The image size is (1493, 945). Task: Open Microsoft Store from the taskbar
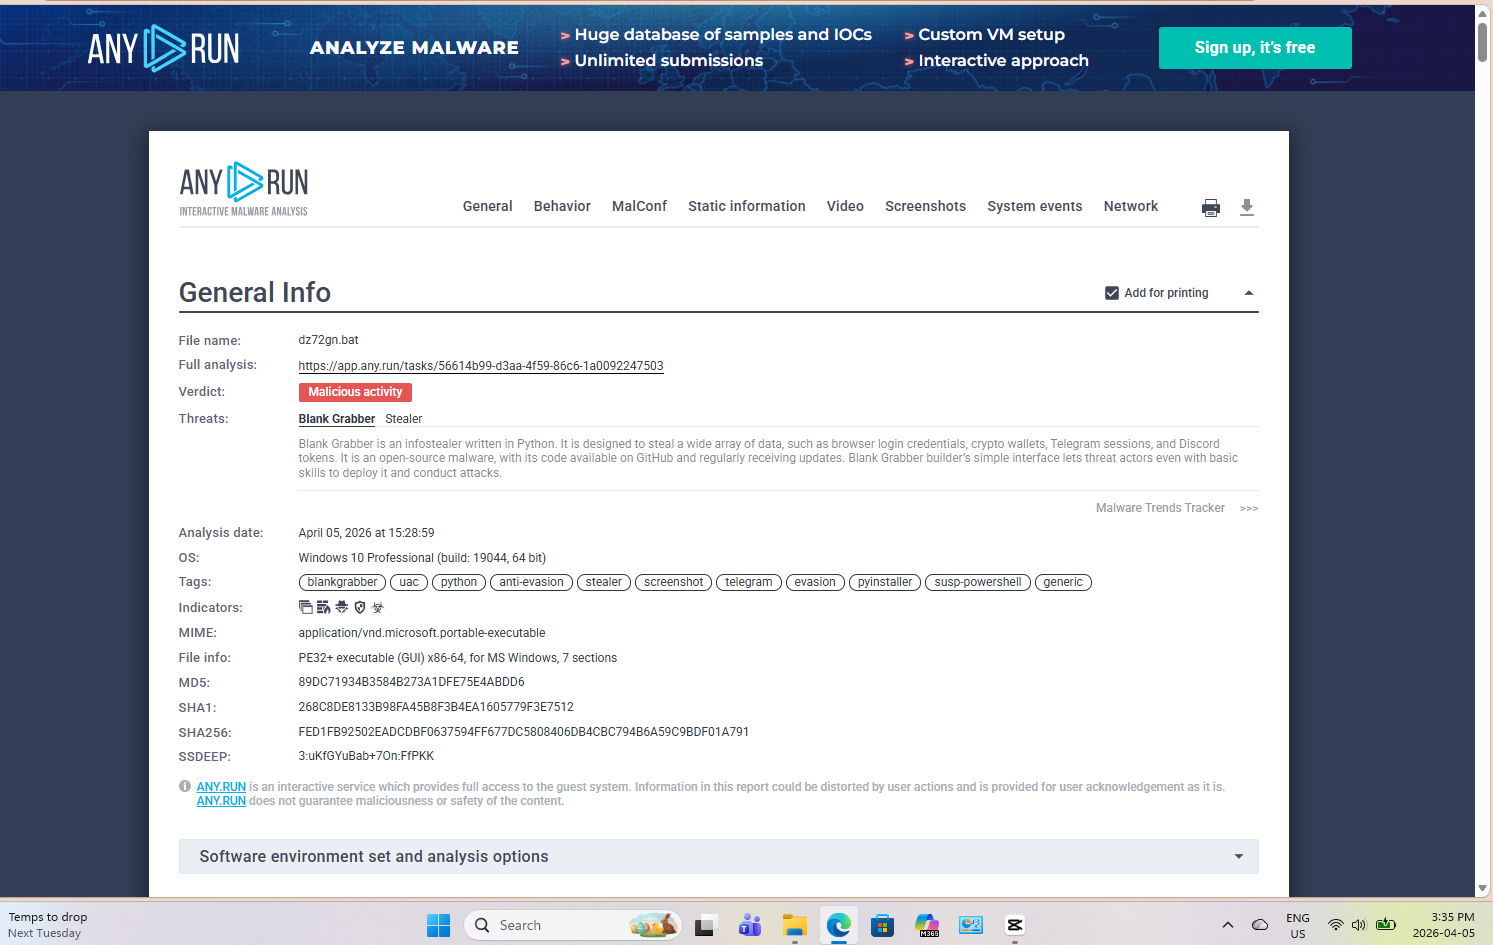click(x=883, y=925)
